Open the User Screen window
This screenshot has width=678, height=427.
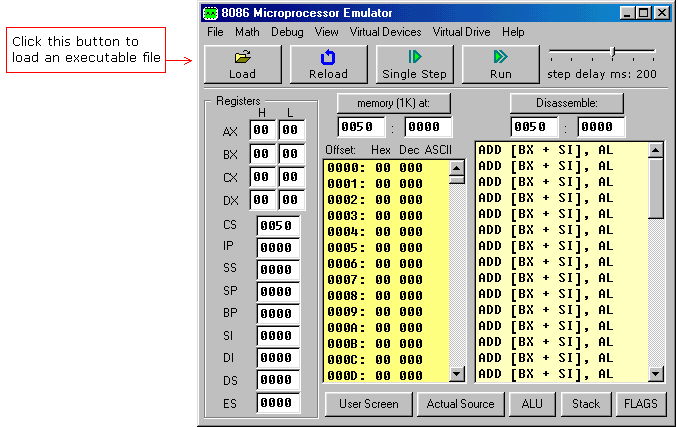[x=368, y=404]
